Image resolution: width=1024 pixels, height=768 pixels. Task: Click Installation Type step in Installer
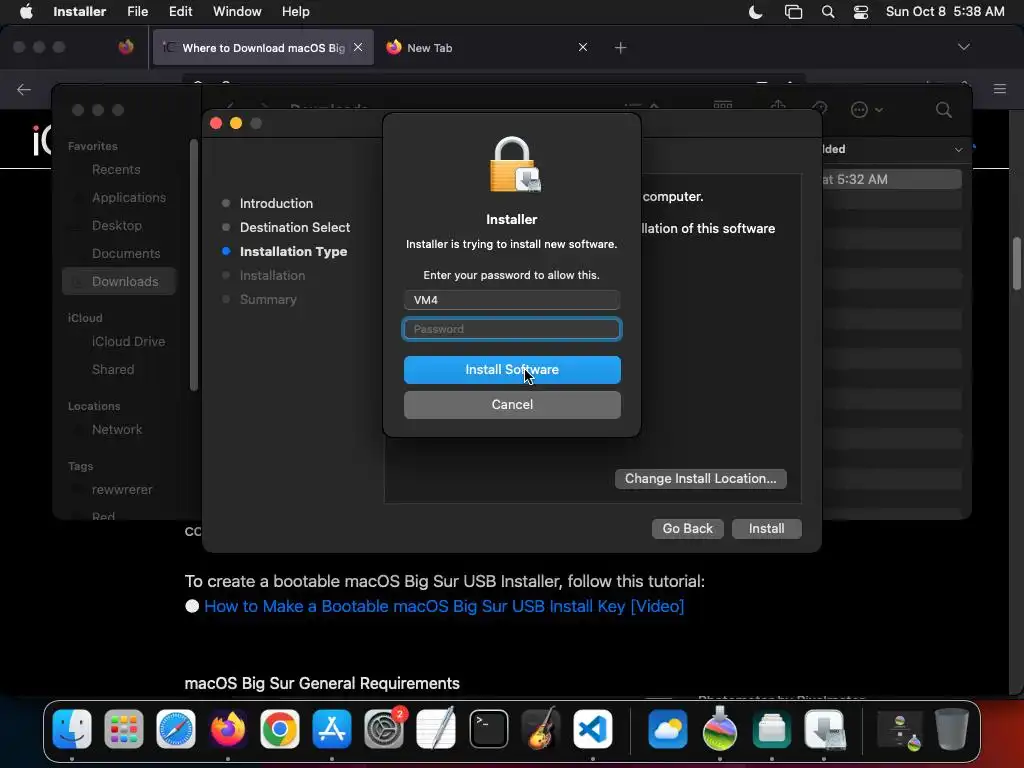tap(293, 252)
